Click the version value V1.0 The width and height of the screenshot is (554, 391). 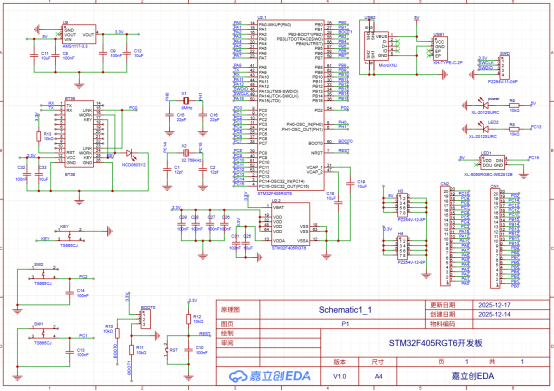pyautogui.click(x=340, y=377)
